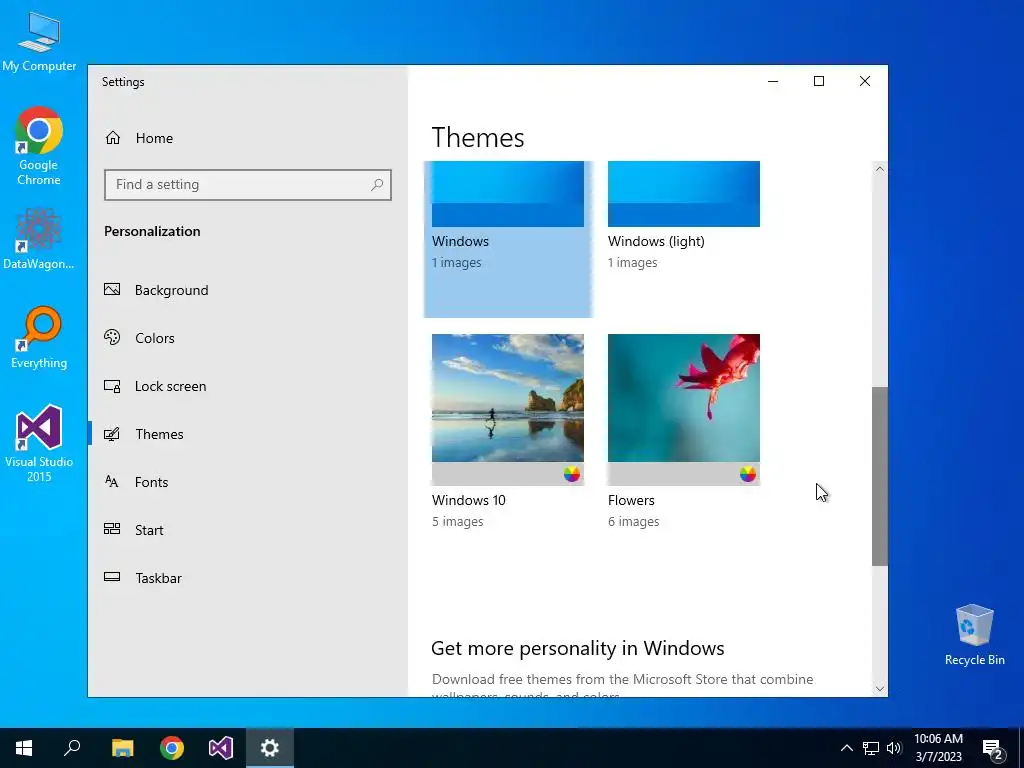Click the '6 images' caption
This screenshot has width=1024, height=768.
click(633, 522)
